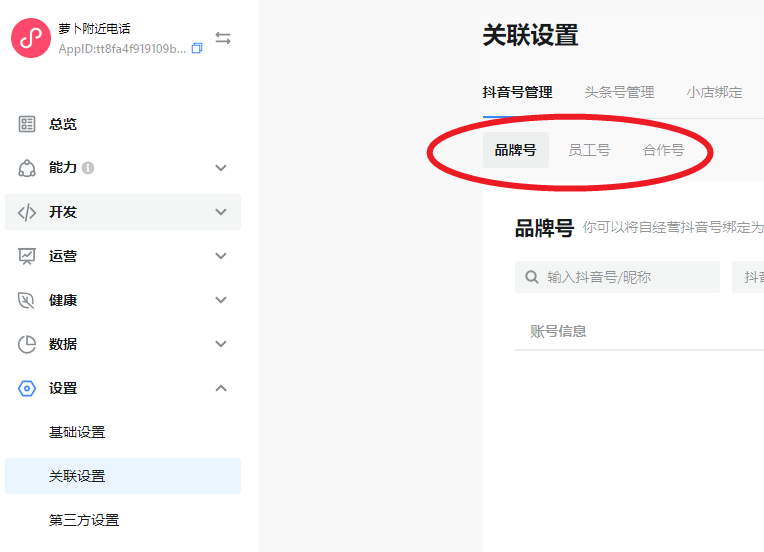764x552 pixels.
Task: Click the 关联设置 page title
Action: (x=530, y=35)
